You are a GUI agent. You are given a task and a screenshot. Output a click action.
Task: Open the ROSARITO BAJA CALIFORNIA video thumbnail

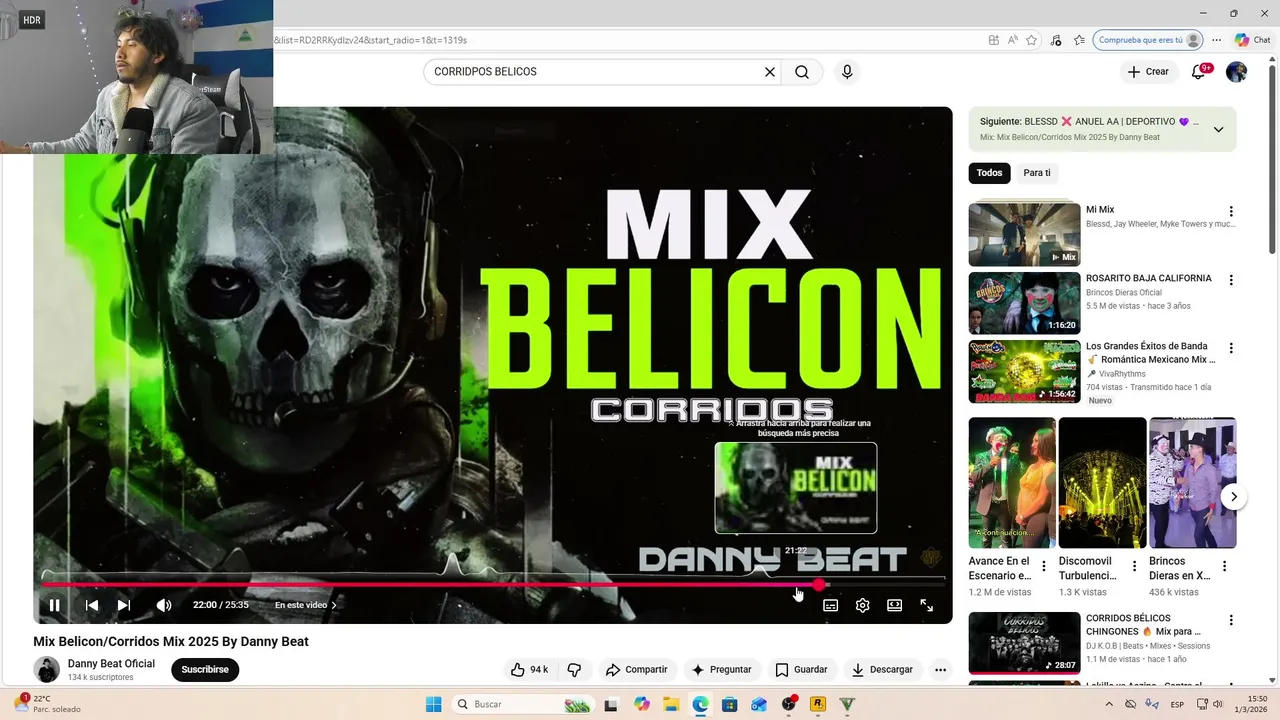pos(1024,303)
